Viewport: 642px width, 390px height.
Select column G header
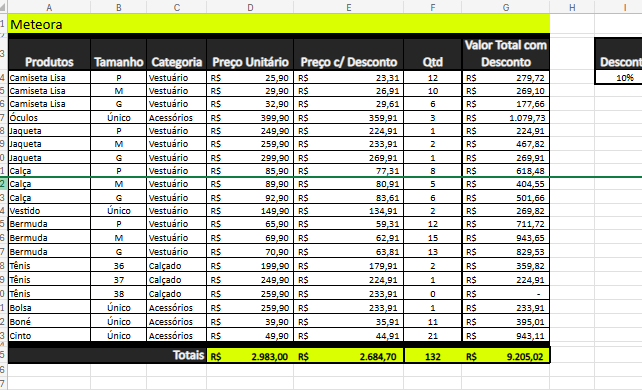506,7
